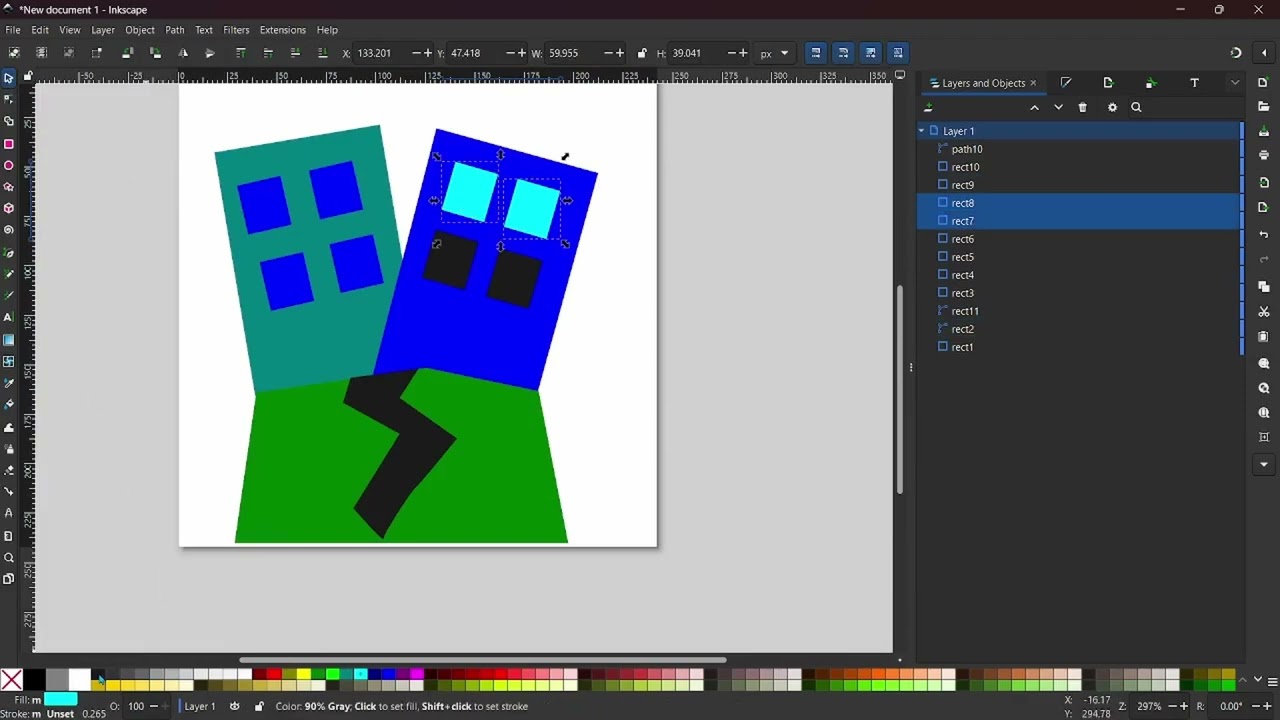Pick the Rectangle tool
The image size is (1280, 720).
(x=9, y=144)
